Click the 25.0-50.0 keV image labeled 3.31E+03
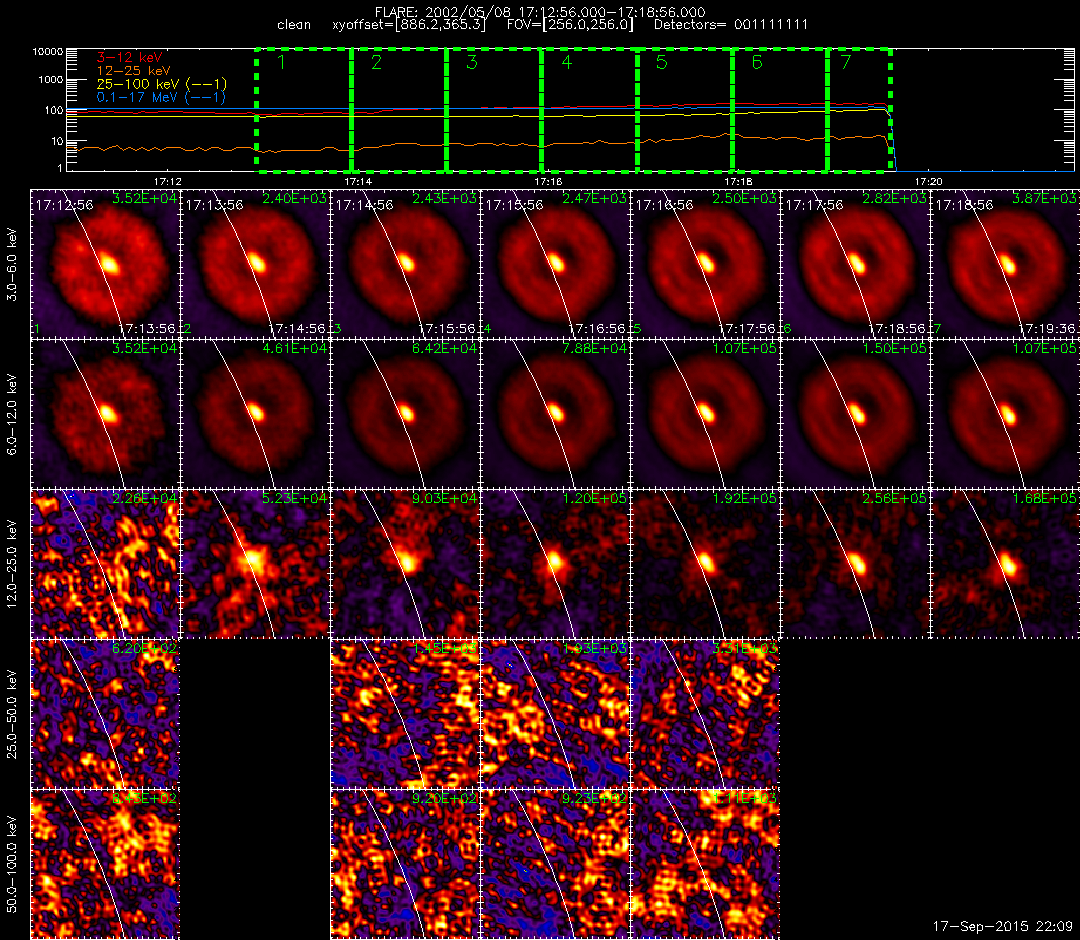Image resolution: width=1080 pixels, height=940 pixels. tap(706, 714)
